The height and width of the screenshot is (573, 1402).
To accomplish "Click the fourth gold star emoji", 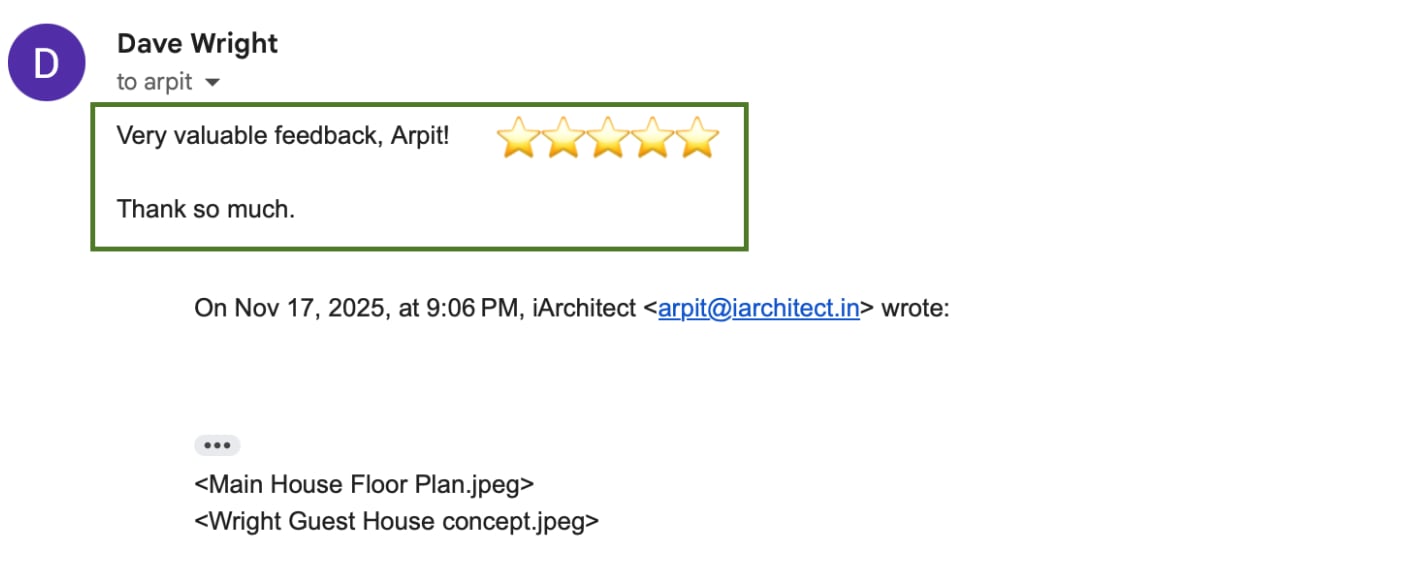I will (x=653, y=138).
